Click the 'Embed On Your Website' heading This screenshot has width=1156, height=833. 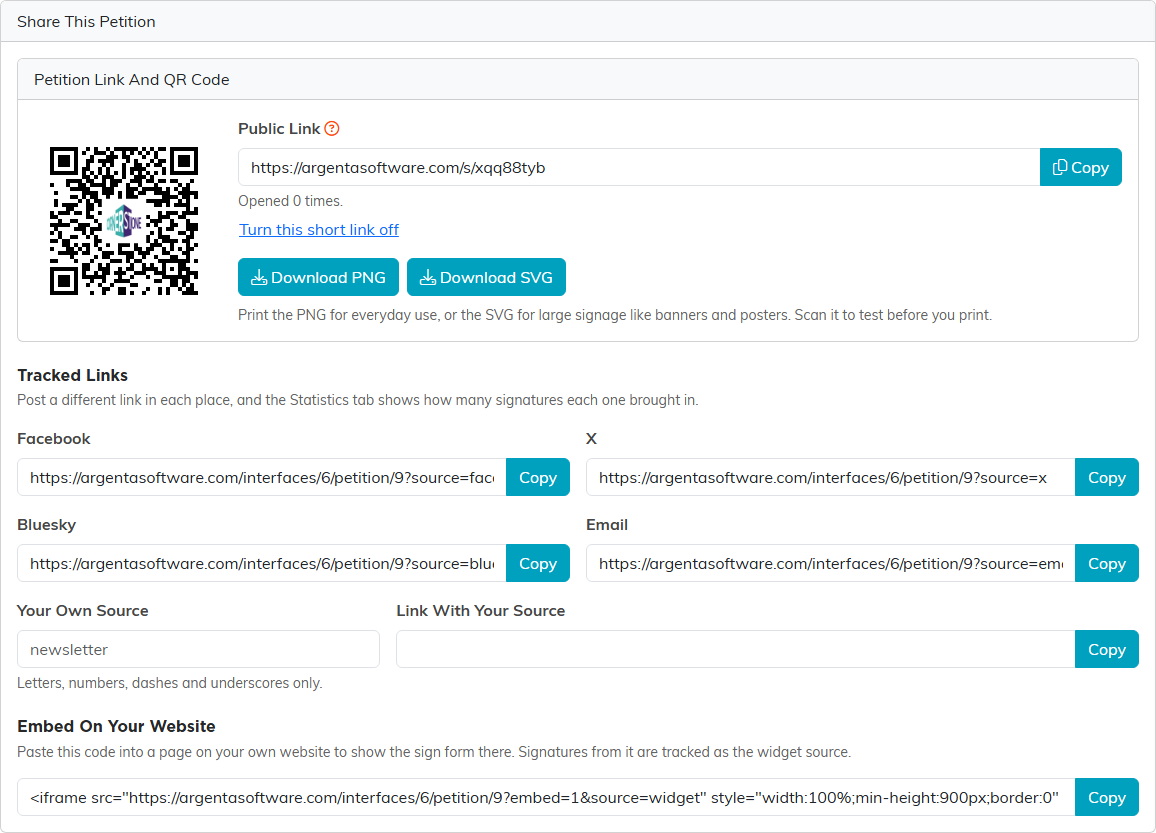pos(116,726)
